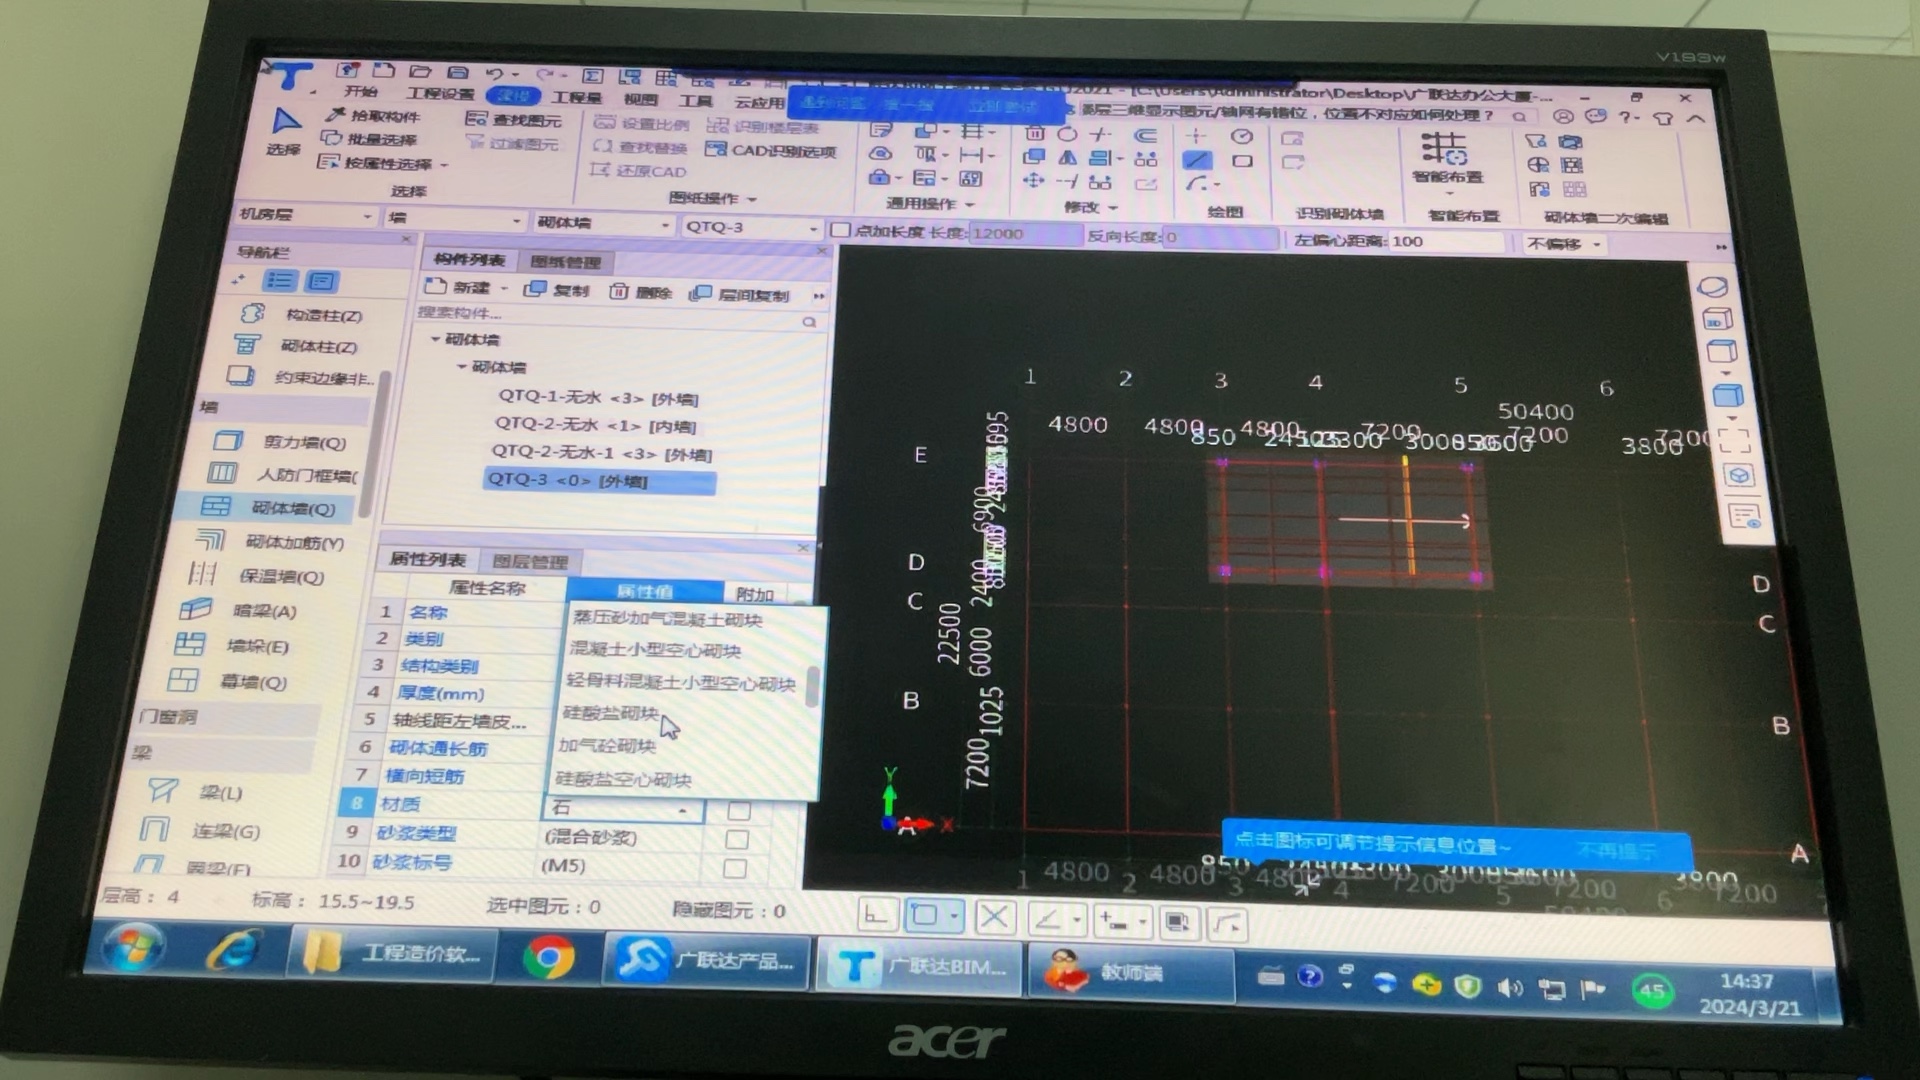
Task: Switch to the 图纸管理 tab
Action: (x=566, y=262)
